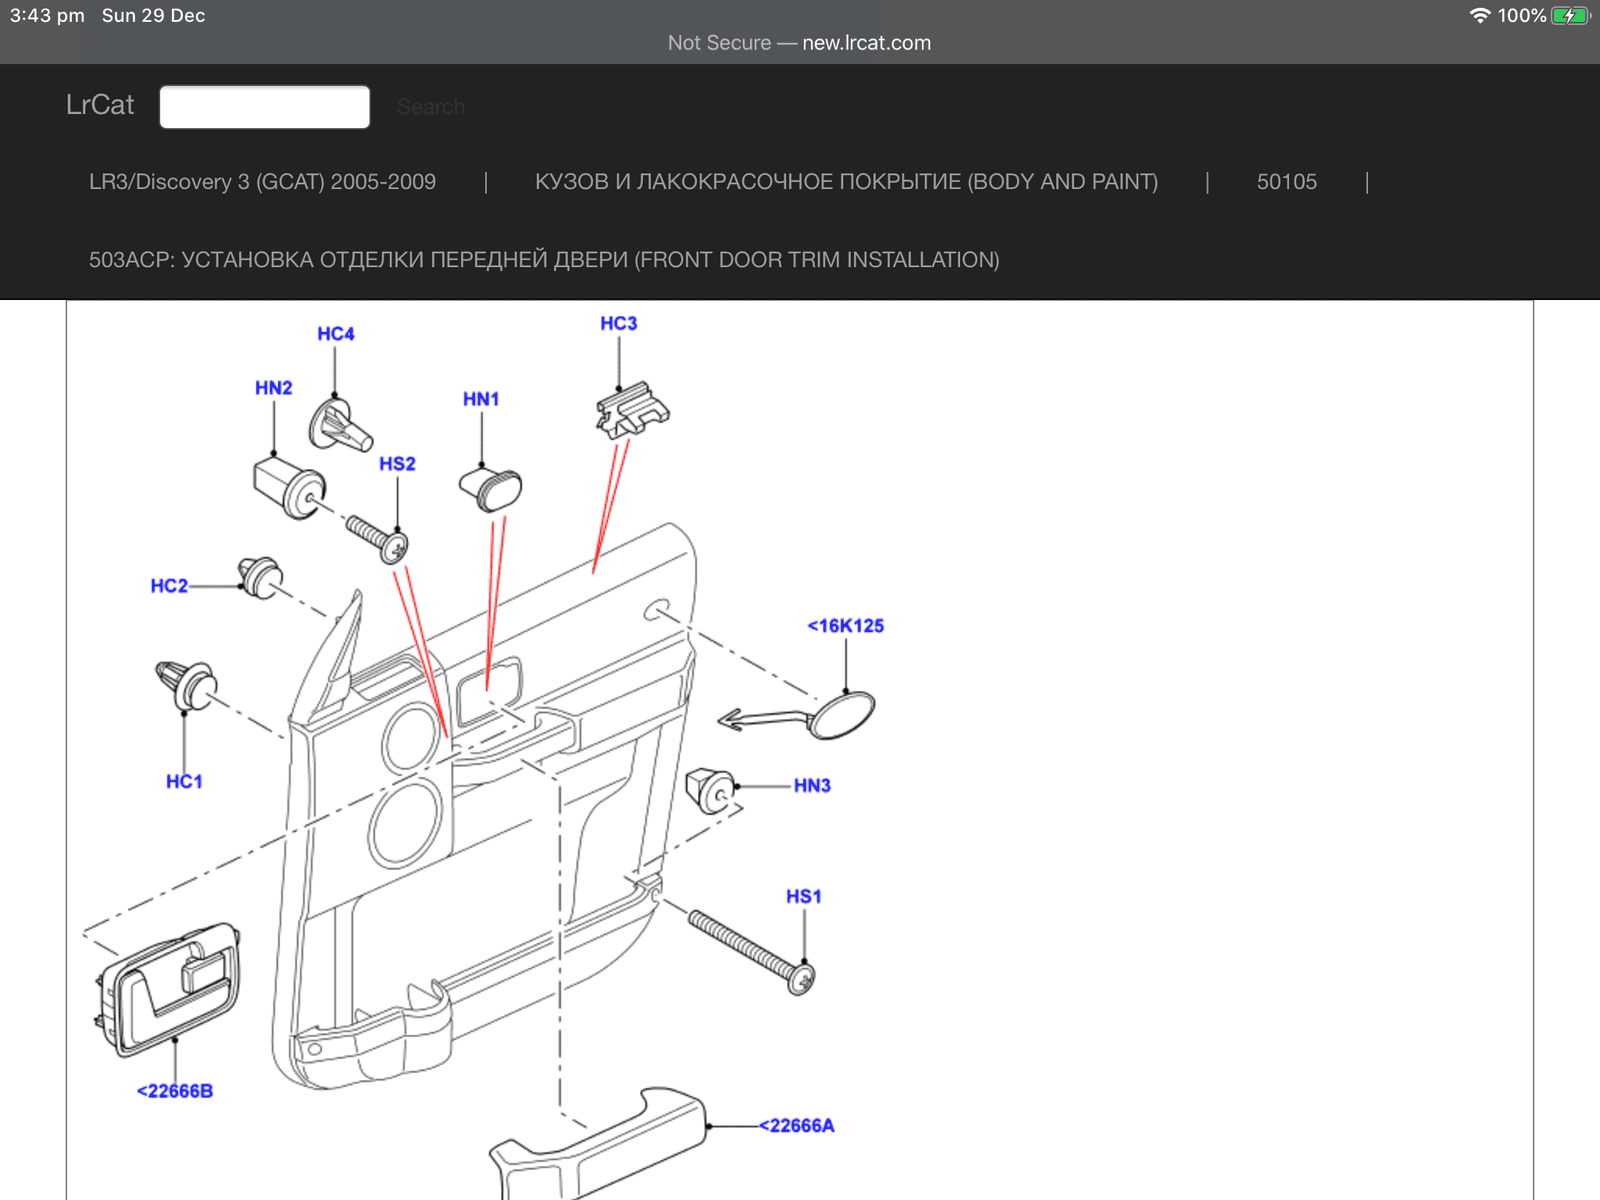Click the LrCat logo link
The width and height of the screenshot is (1600, 1200).
(x=100, y=105)
